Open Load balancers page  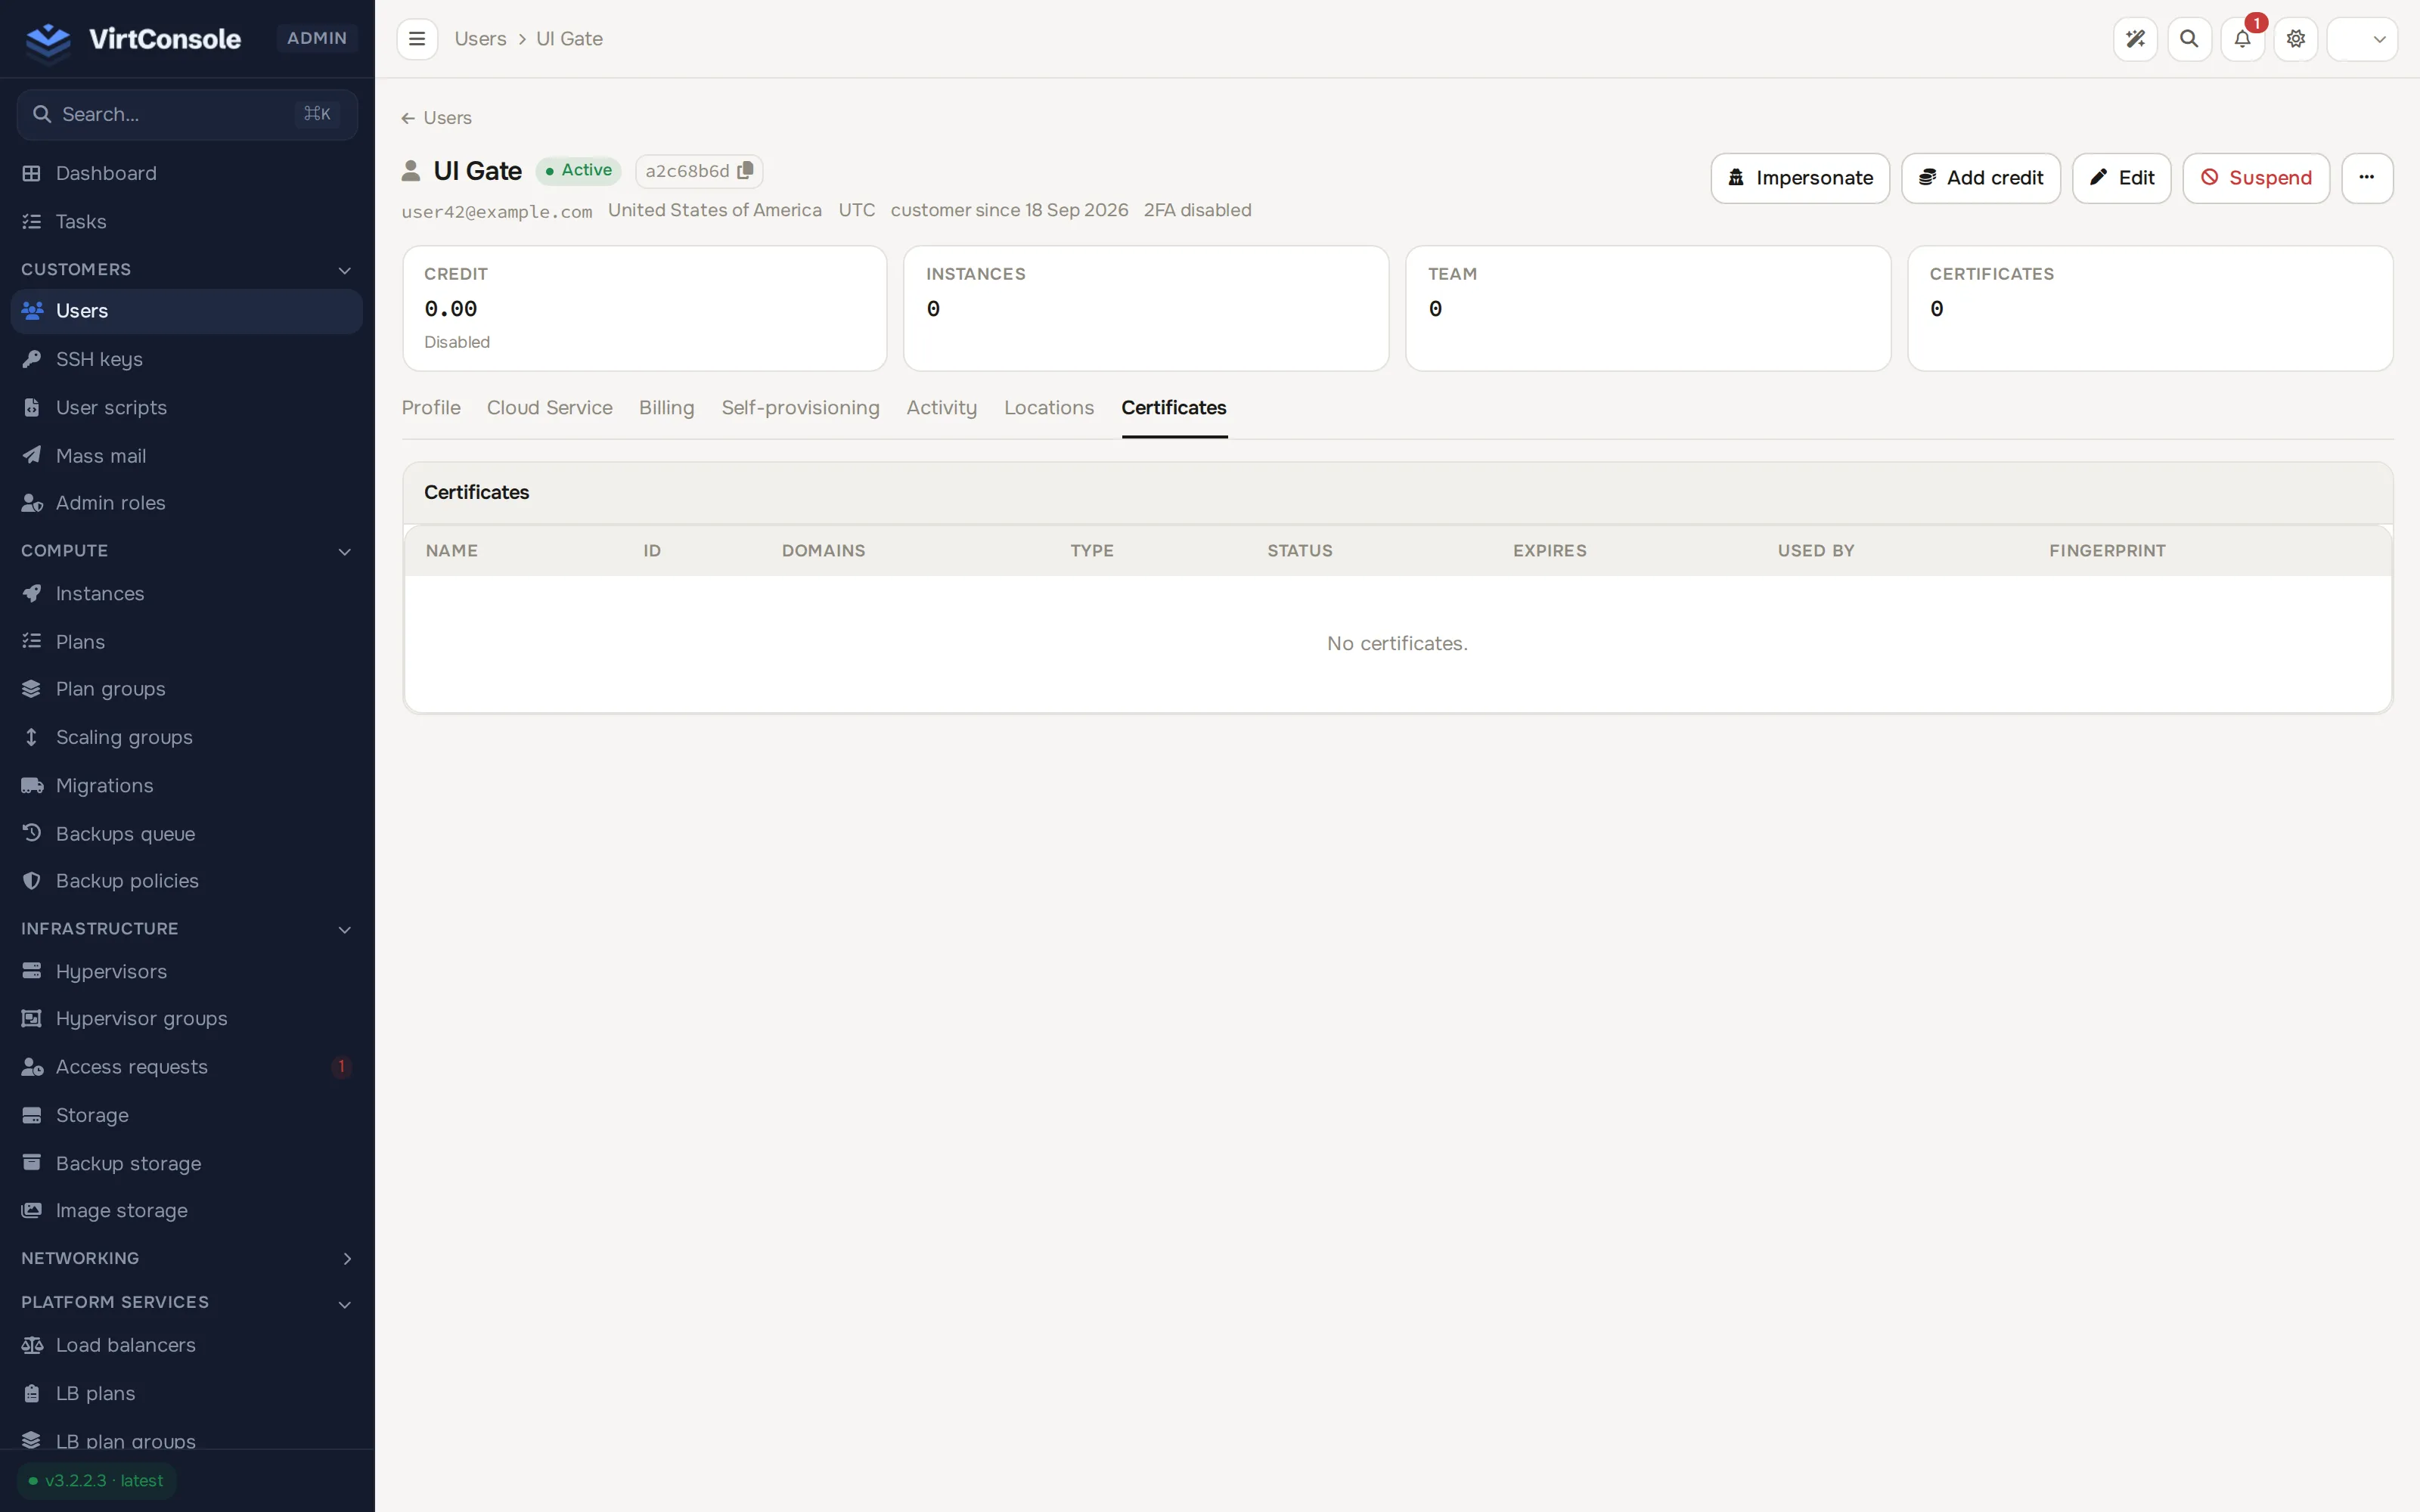click(x=187, y=1345)
